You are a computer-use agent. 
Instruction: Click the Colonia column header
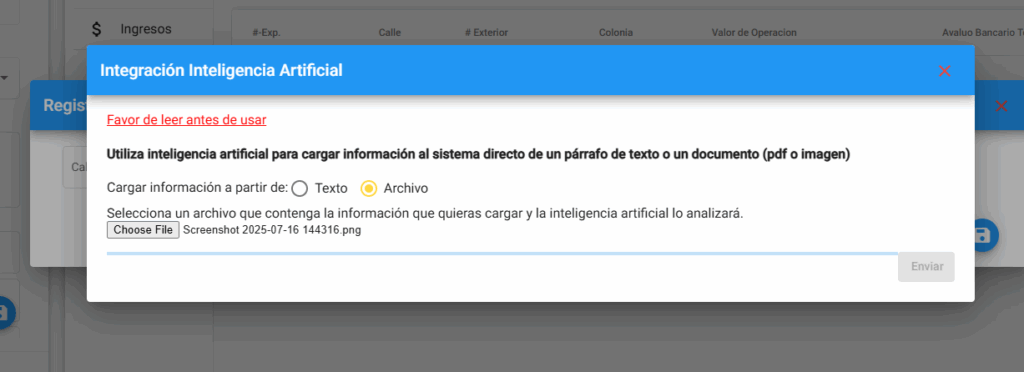pyautogui.click(x=616, y=33)
